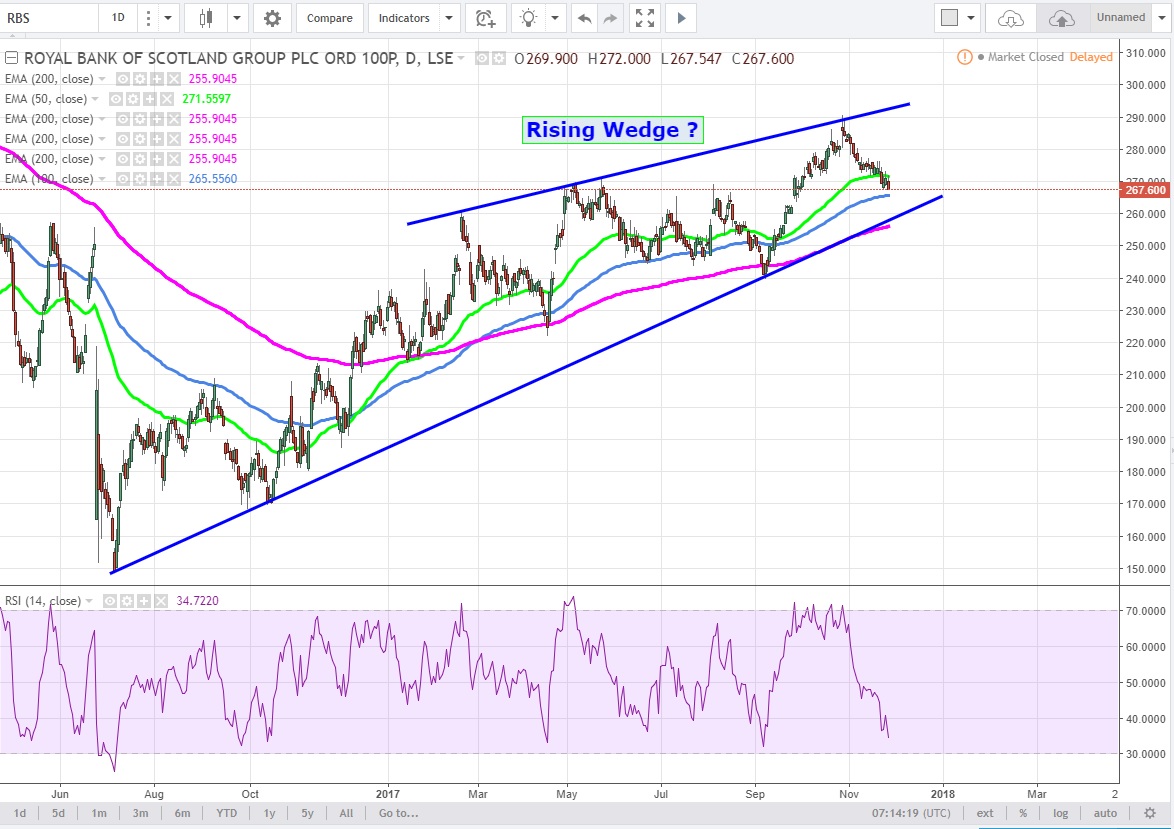Viewport: 1174px width, 829px height.
Task: Click the undo arrow in toolbar
Action: 584,18
